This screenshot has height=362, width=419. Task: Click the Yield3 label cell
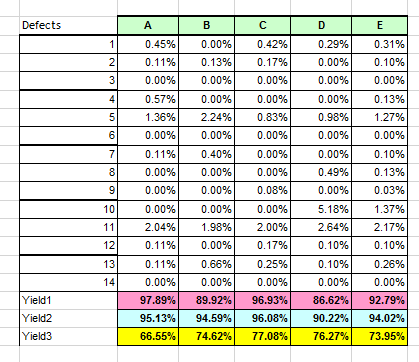click(x=68, y=336)
